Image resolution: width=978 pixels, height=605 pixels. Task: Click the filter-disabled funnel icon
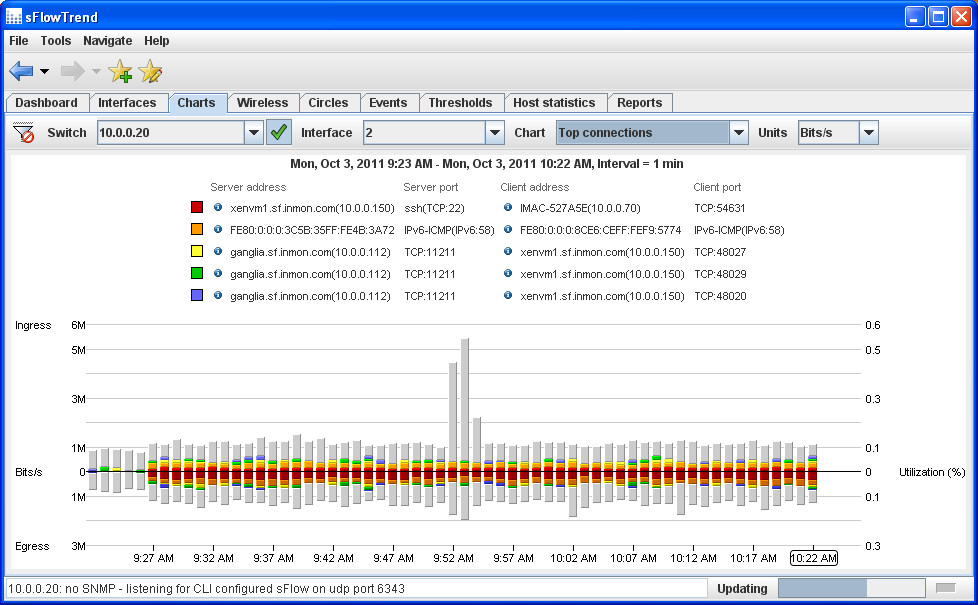pos(22,132)
